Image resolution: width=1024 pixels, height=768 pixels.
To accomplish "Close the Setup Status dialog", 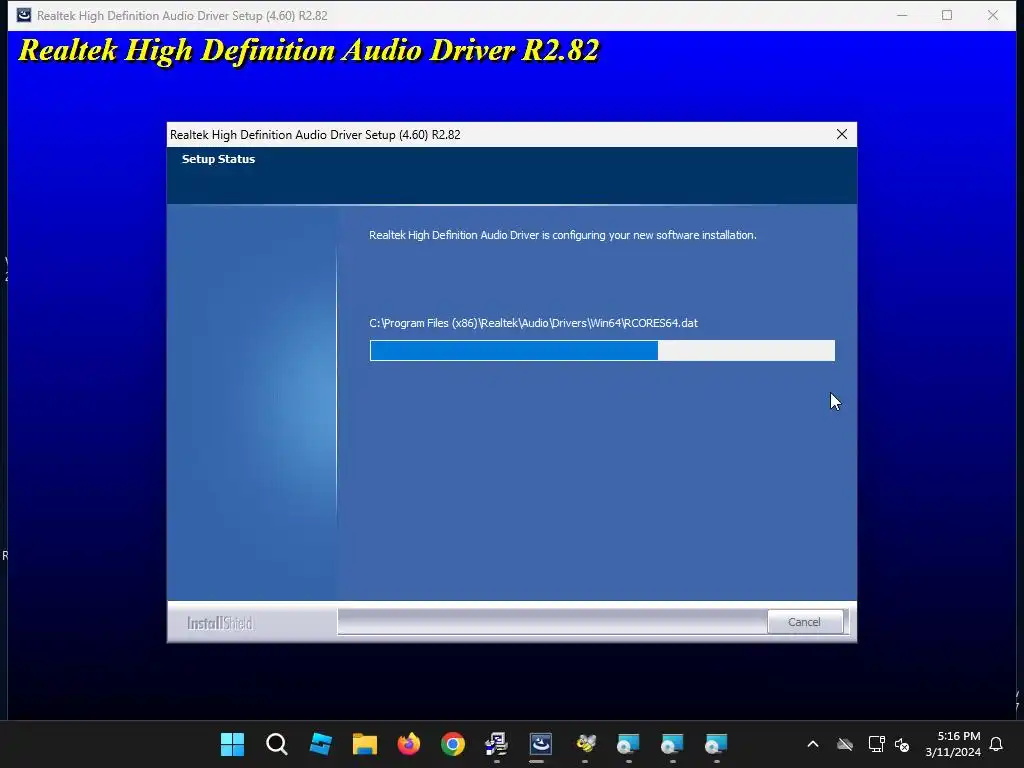I will click(842, 134).
